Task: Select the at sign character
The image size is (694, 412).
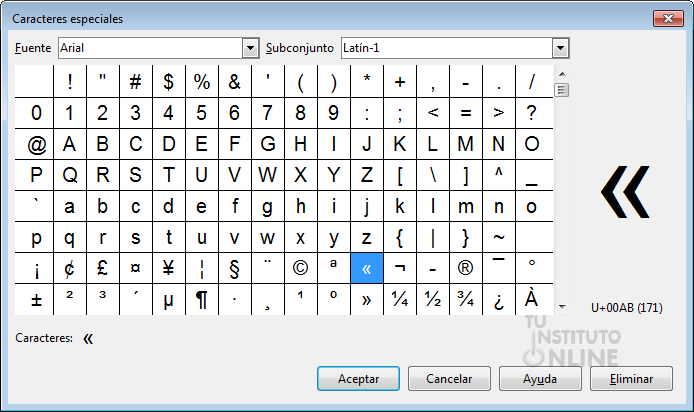Action: [36, 144]
